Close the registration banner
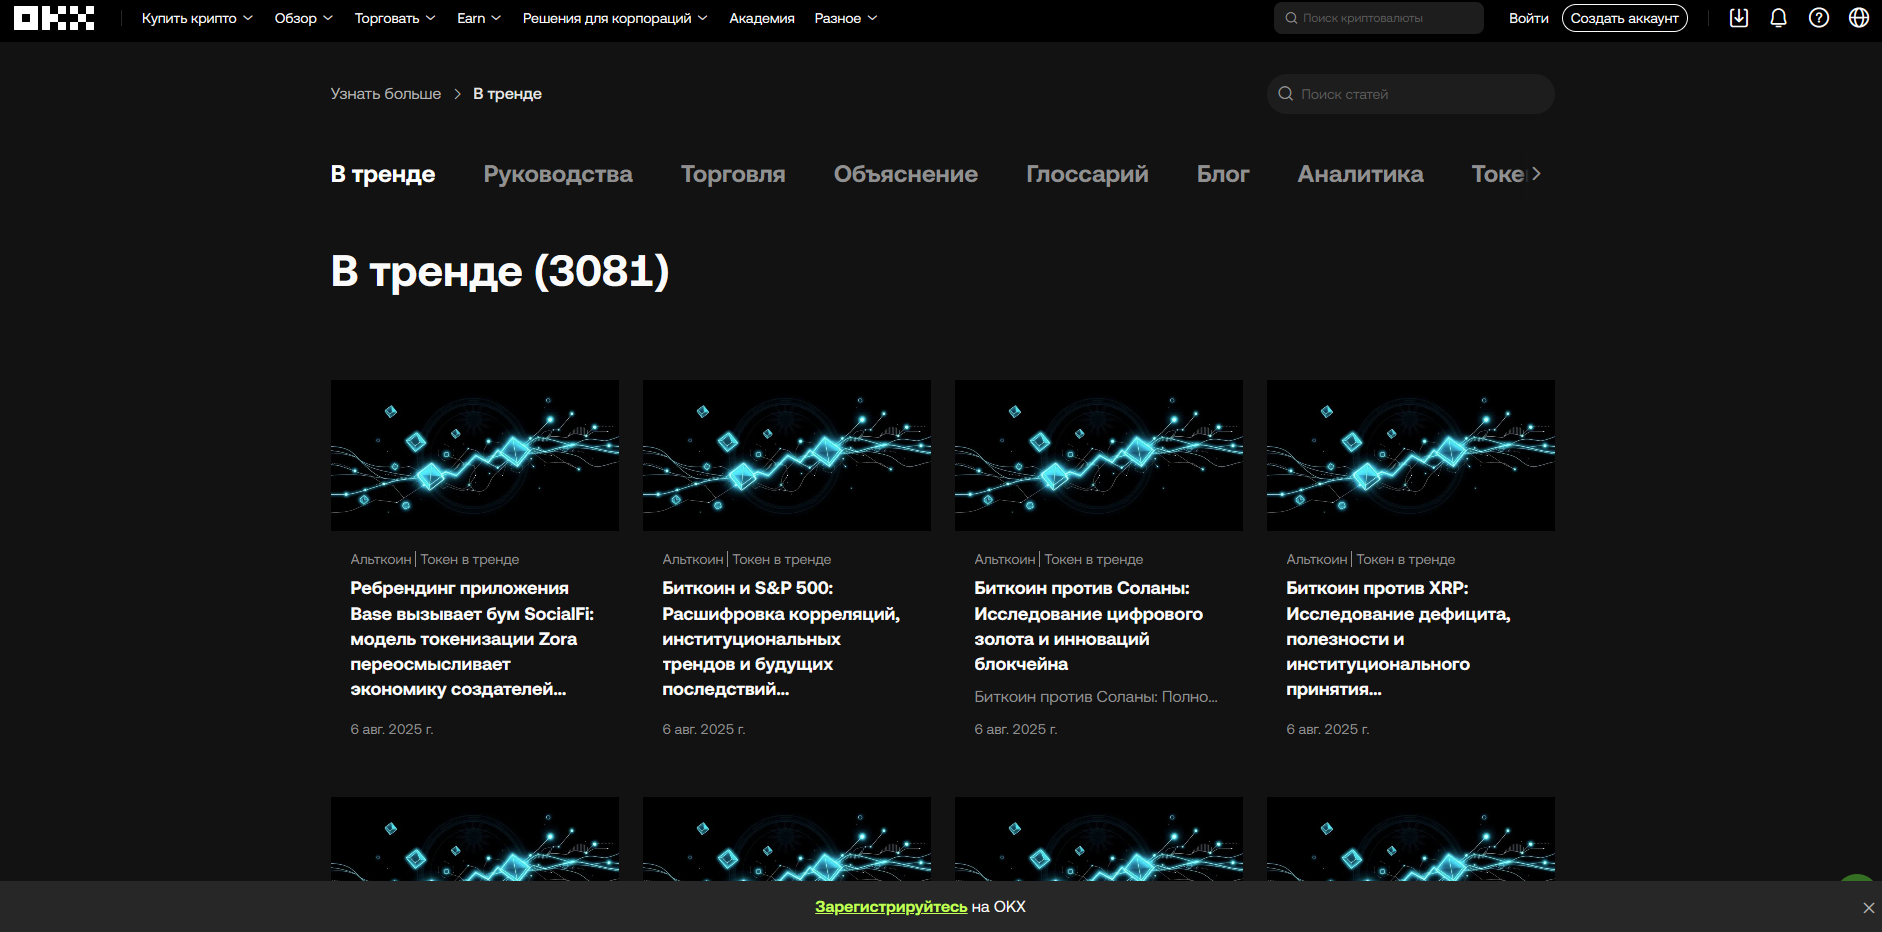This screenshot has width=1882, height=932. point(1868,908)
